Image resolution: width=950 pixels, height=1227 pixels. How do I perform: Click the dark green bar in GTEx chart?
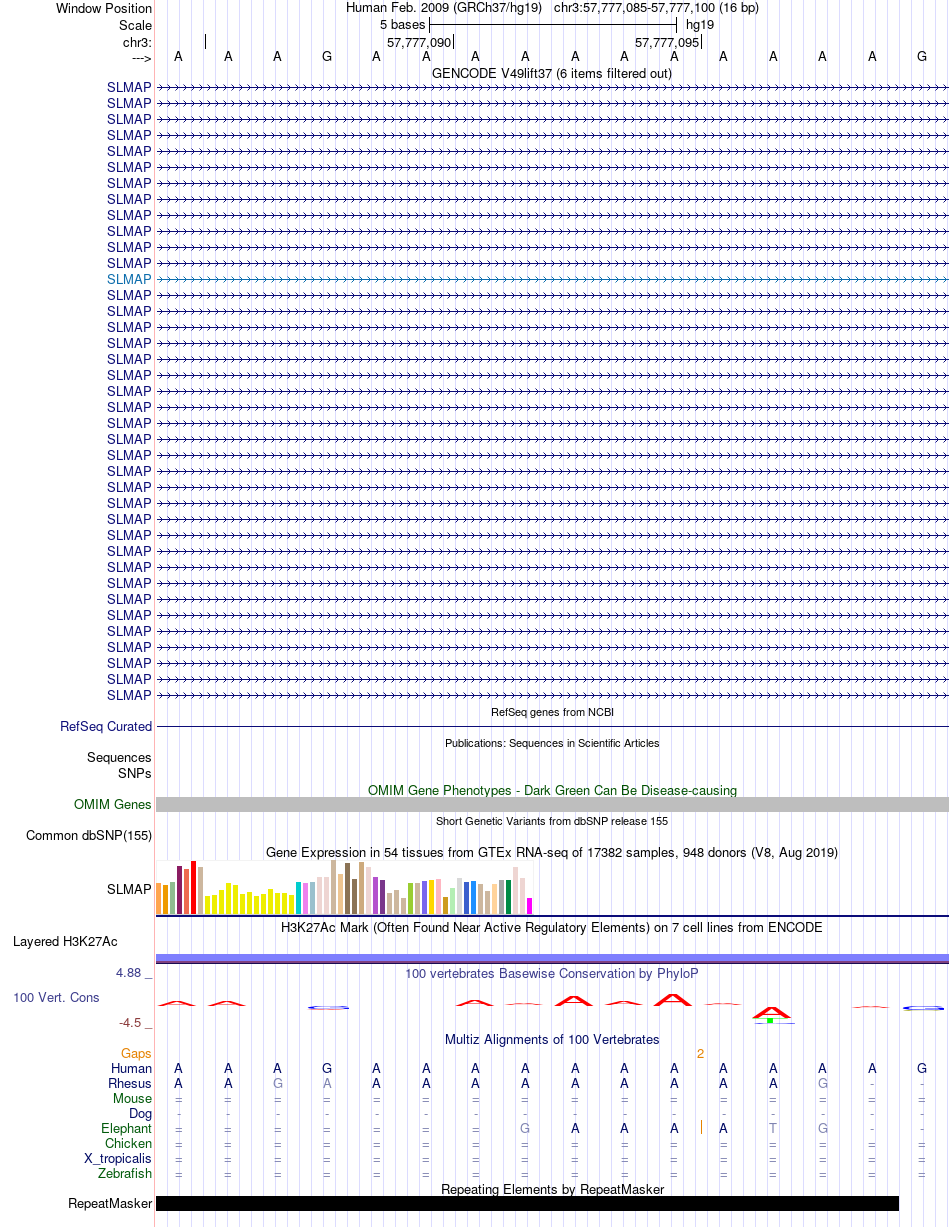point(509,897)
